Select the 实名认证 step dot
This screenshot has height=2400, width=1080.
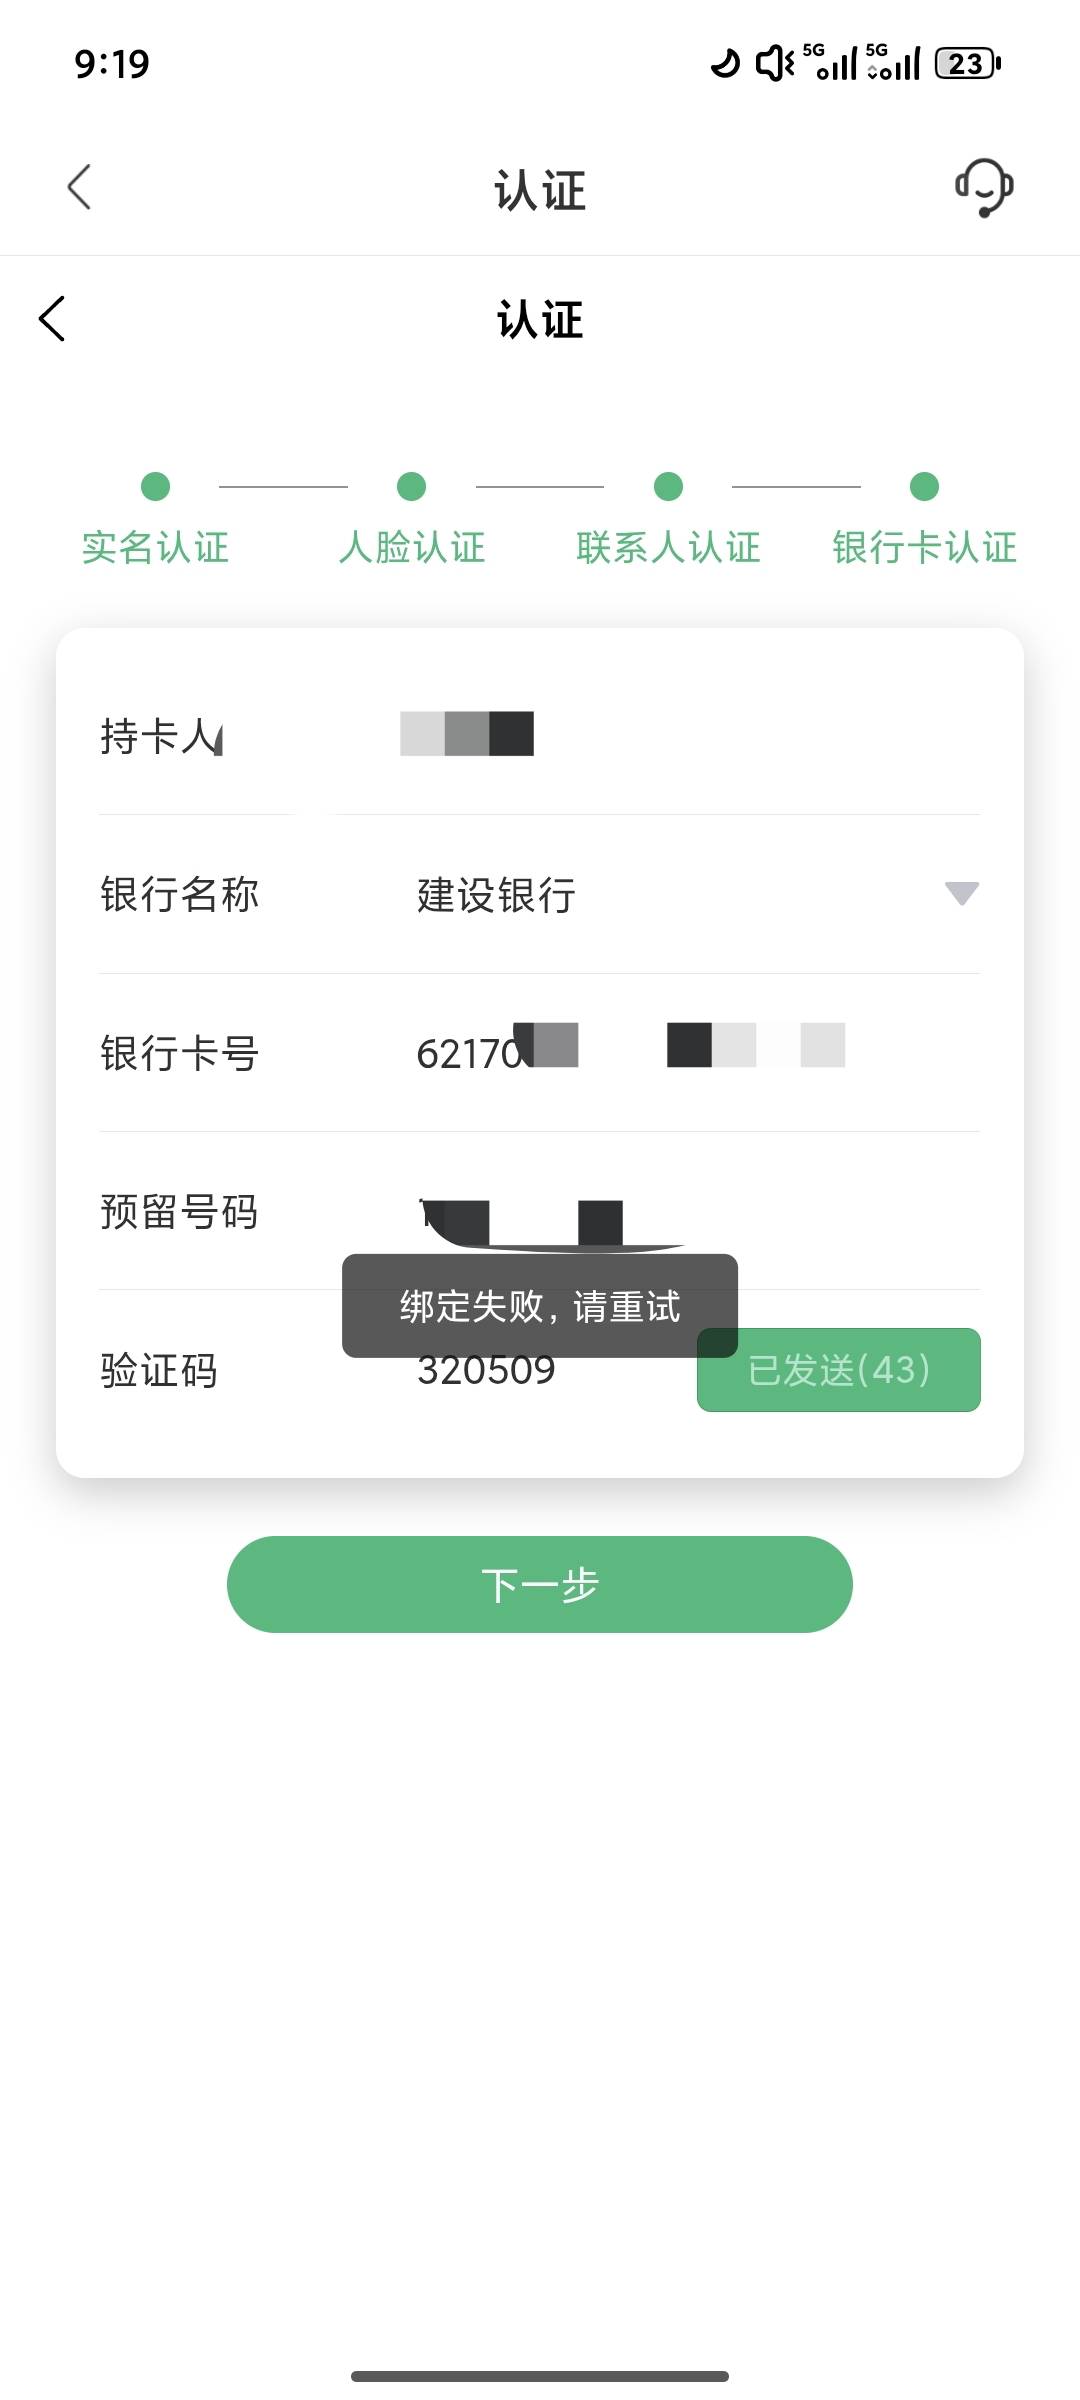(155, 487)
